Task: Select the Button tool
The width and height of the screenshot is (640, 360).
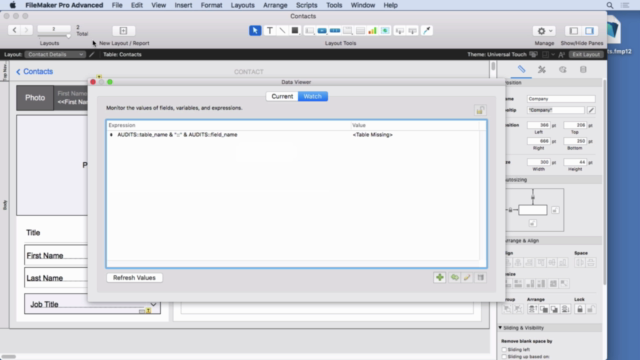Action: [x=322, y=31]
